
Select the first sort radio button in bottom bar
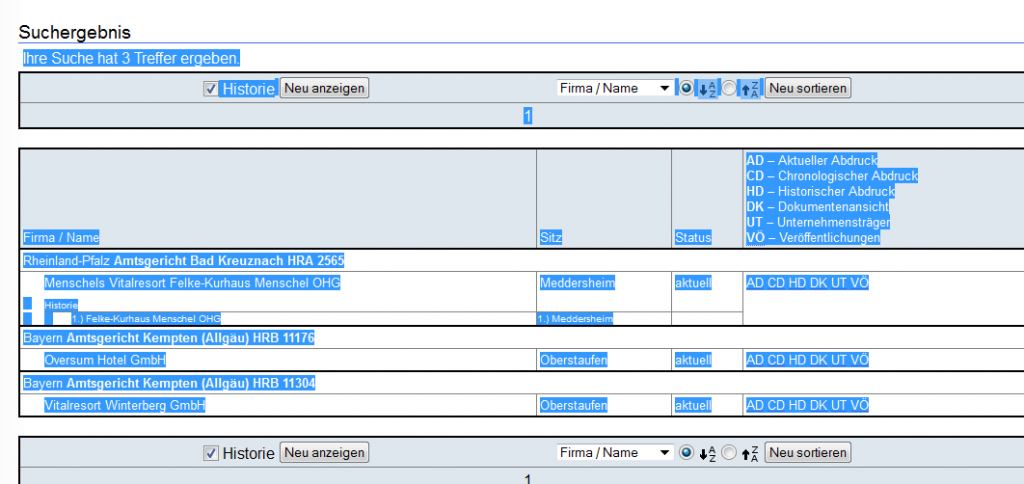(686, 453)
